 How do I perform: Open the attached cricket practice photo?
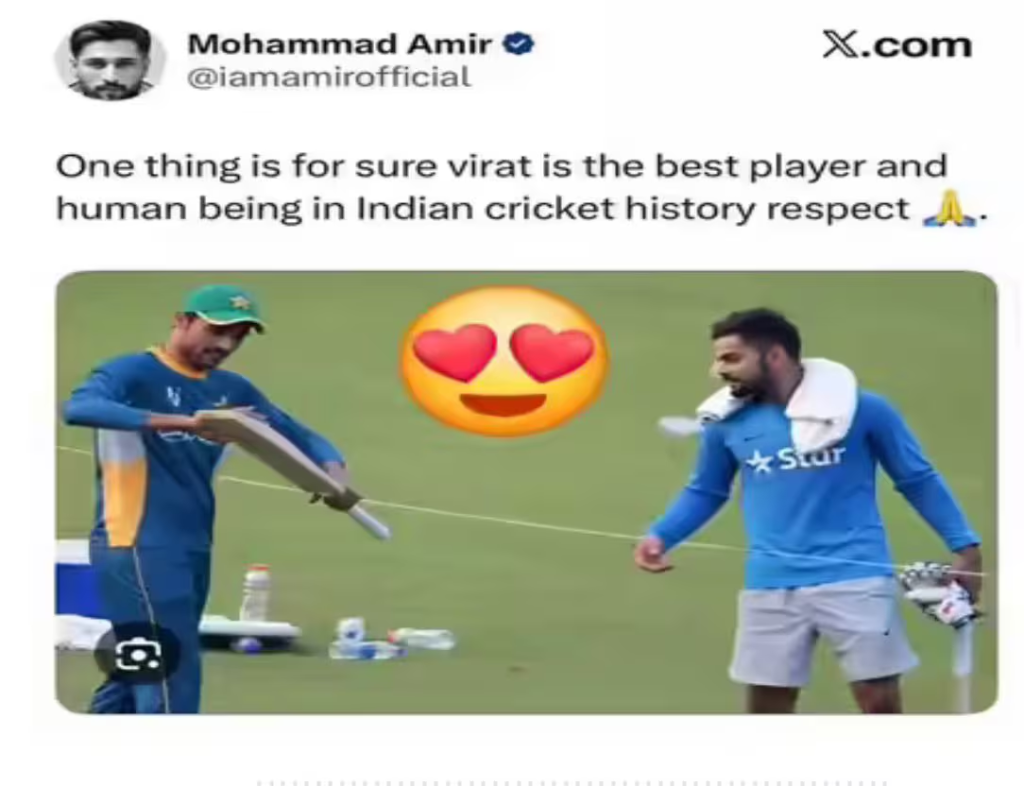pos(526,492)
